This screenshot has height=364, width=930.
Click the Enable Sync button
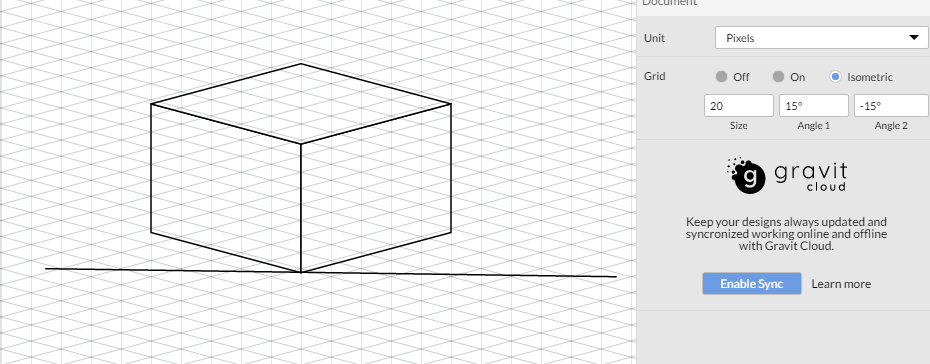coord(751,283)
